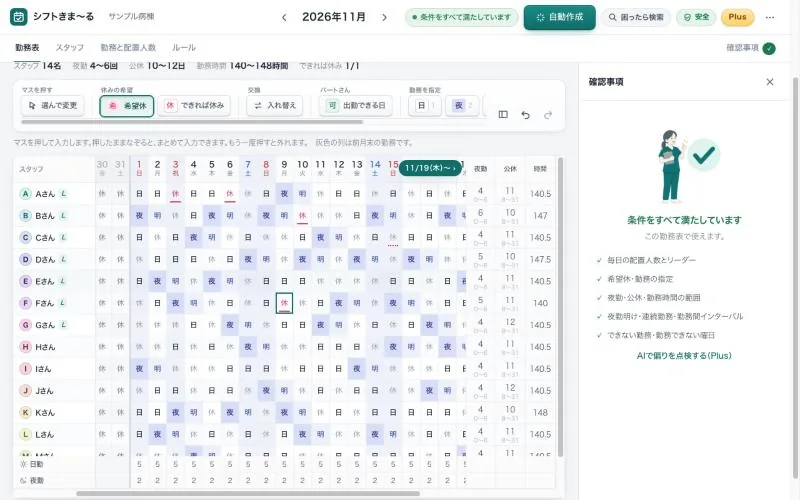800x500 pixels.
Task: Click Kさん's 148 hours total
Action: coord(540,412)
